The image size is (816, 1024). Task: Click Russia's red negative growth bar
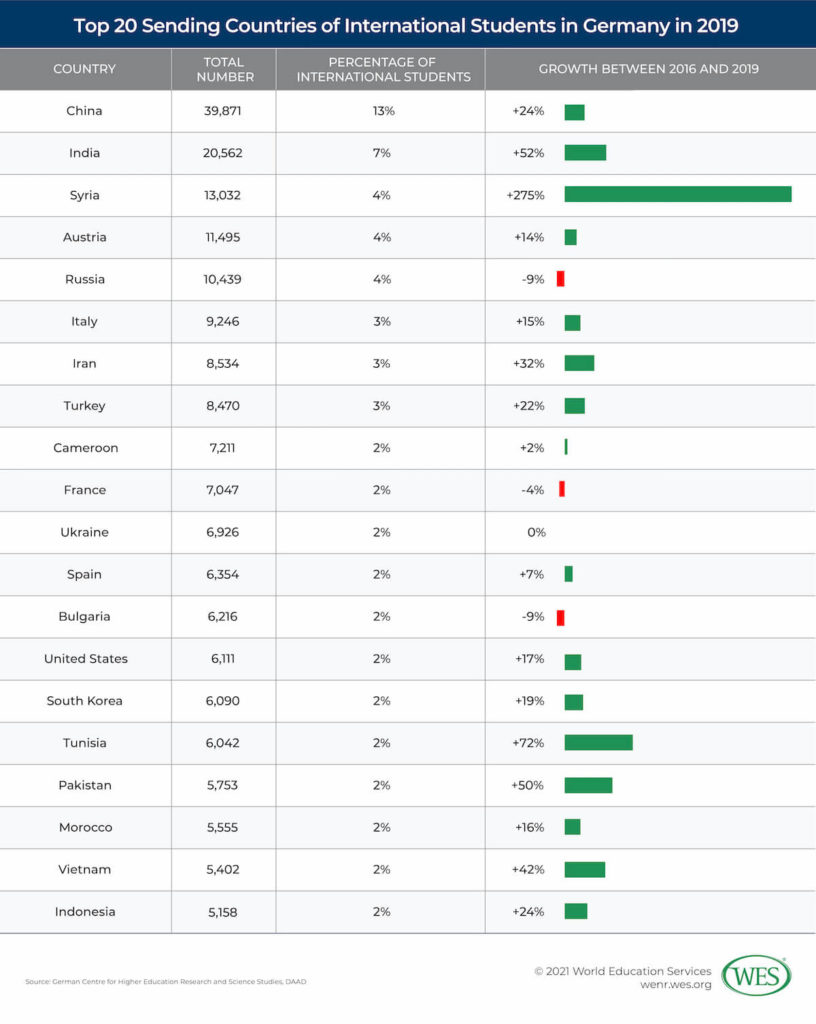[x=561, y=279]
